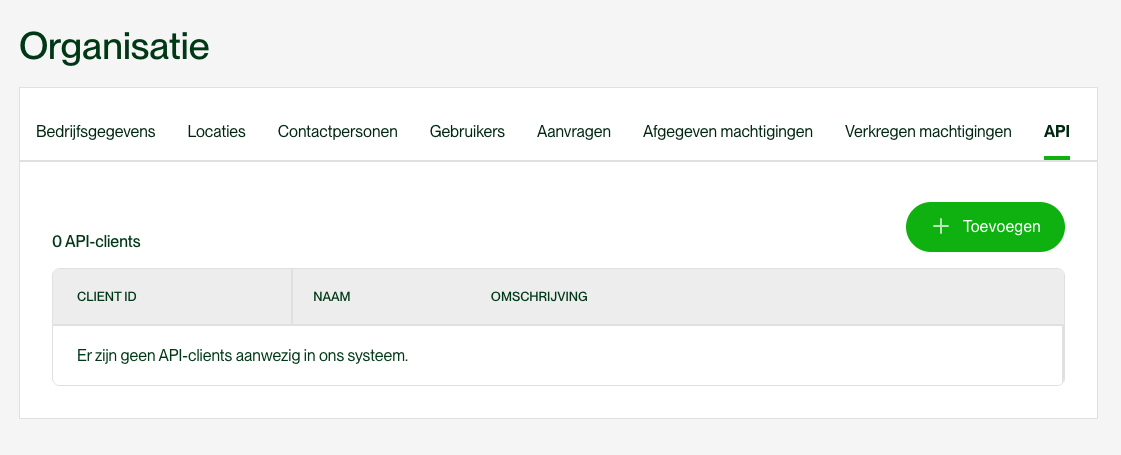Image resolution: width=1121 pixels, height=455 pixels.
Task: Click the NAAM column header
Action: [332, 297]
